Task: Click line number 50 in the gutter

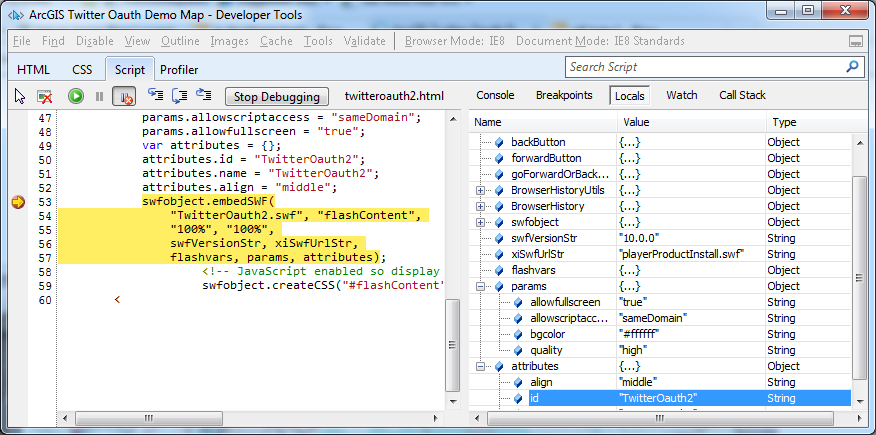Action: [45, 160]
